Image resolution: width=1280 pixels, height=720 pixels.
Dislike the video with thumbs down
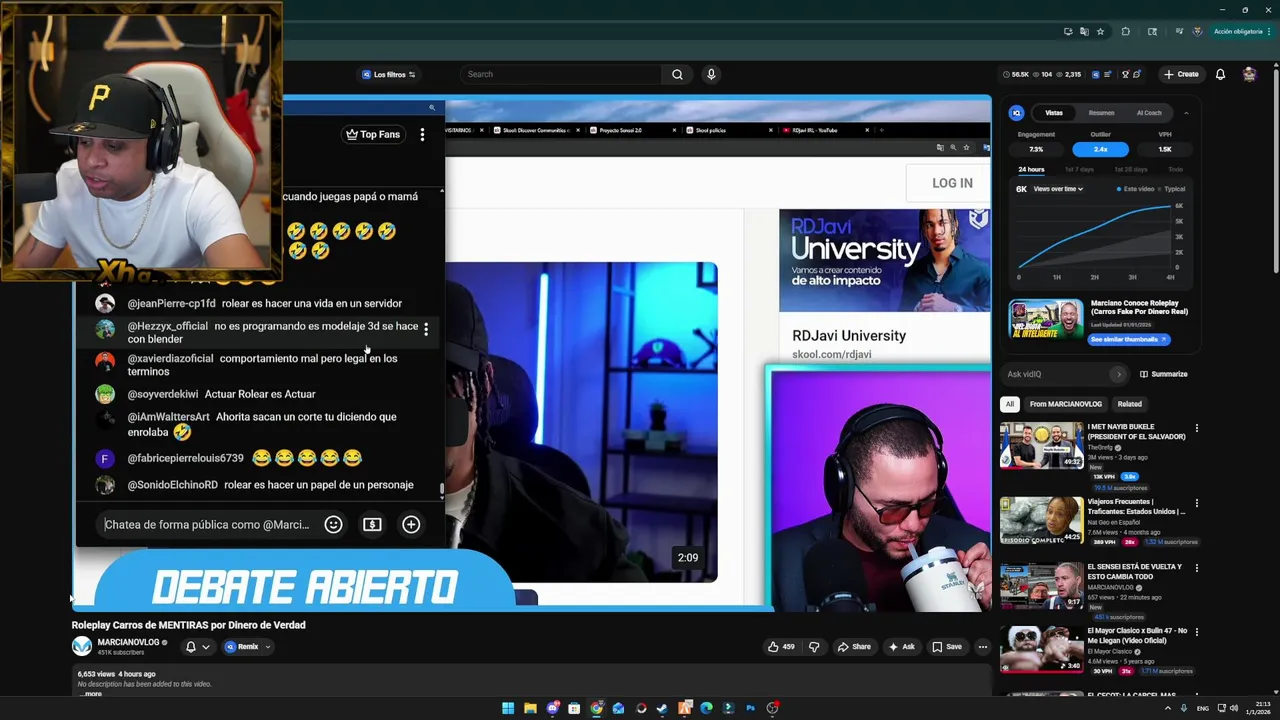pos(814,647)
